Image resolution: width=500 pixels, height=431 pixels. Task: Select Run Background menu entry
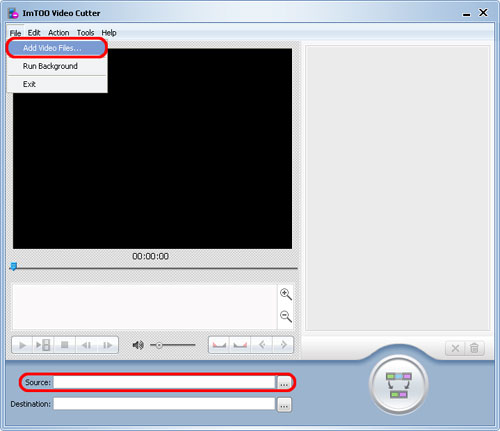(57, 66)
